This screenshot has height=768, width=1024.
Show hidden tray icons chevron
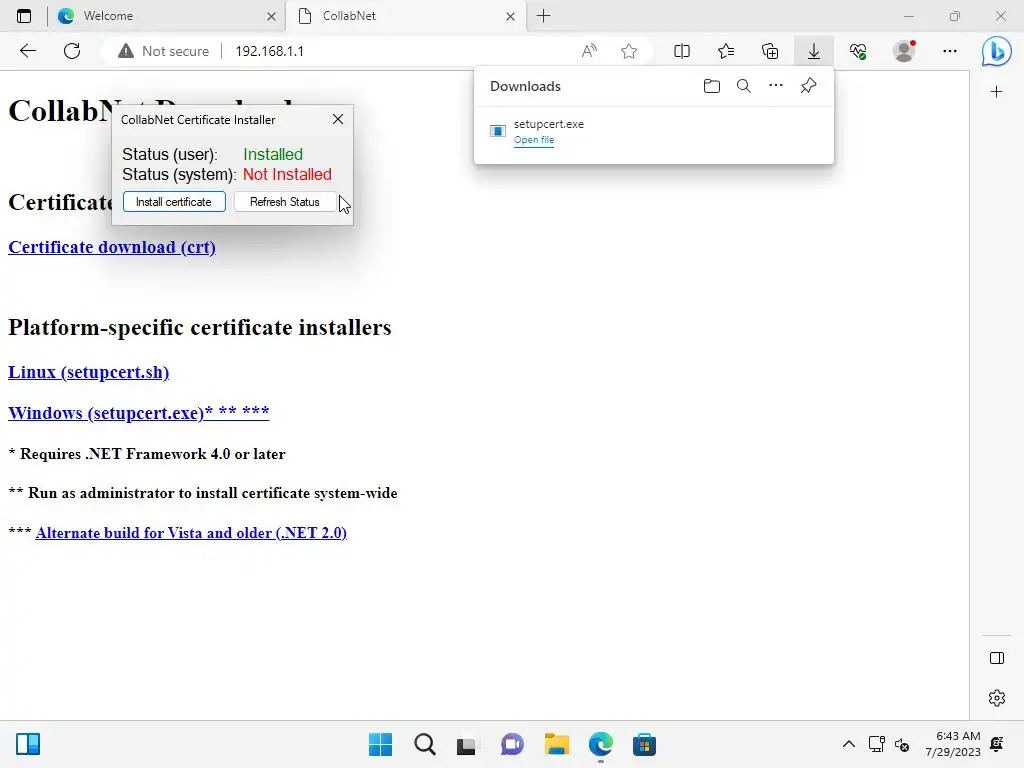coord(848,744)
